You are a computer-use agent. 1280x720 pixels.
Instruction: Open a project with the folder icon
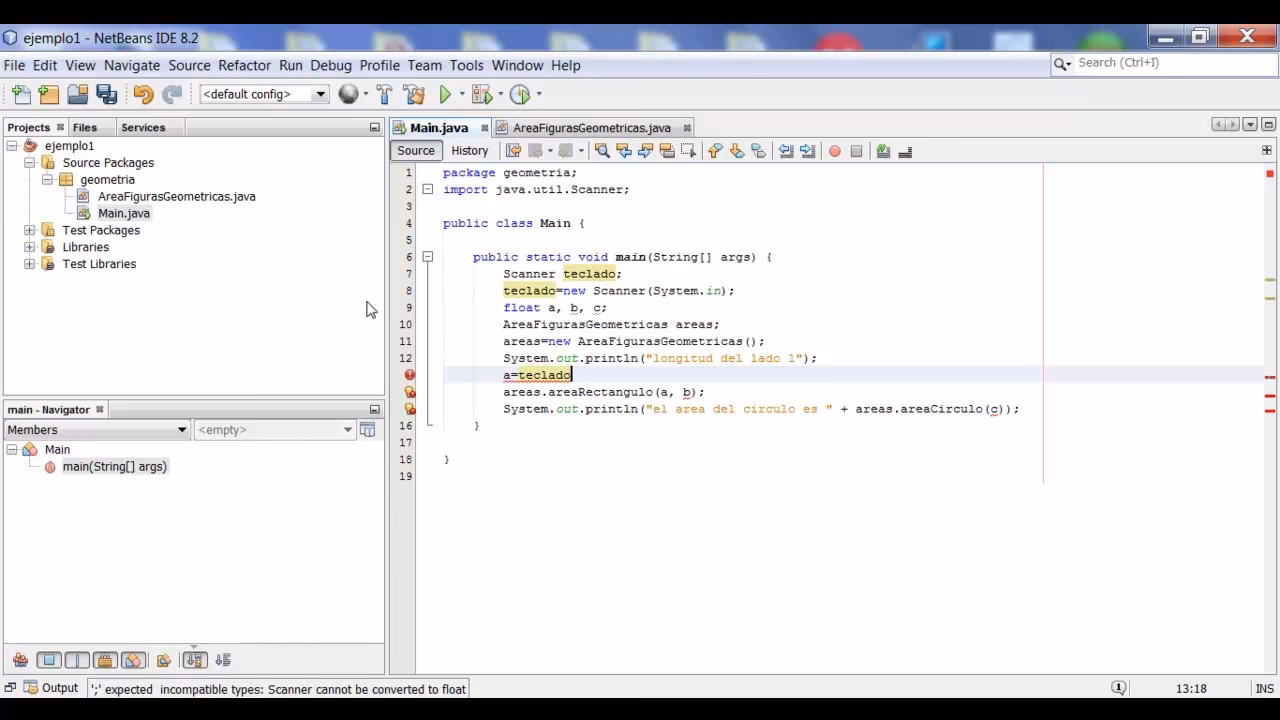pos(78,93)
